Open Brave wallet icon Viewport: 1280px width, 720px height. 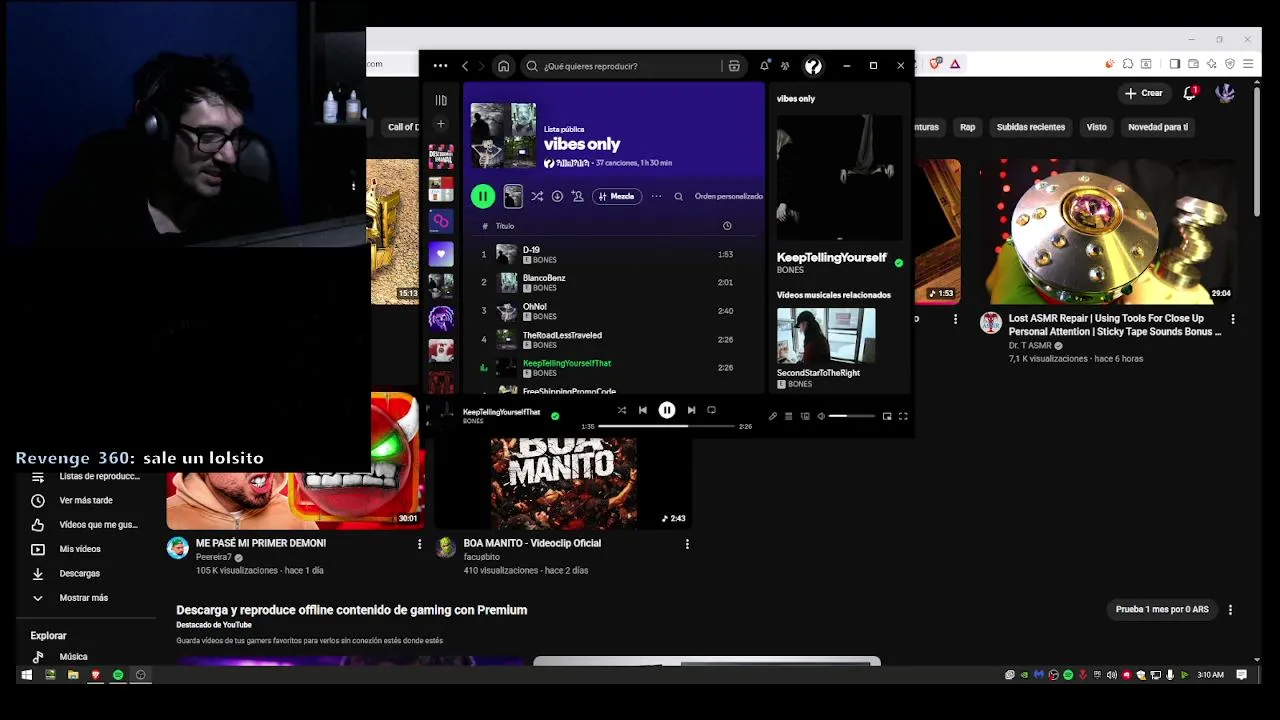point(1193,64)
